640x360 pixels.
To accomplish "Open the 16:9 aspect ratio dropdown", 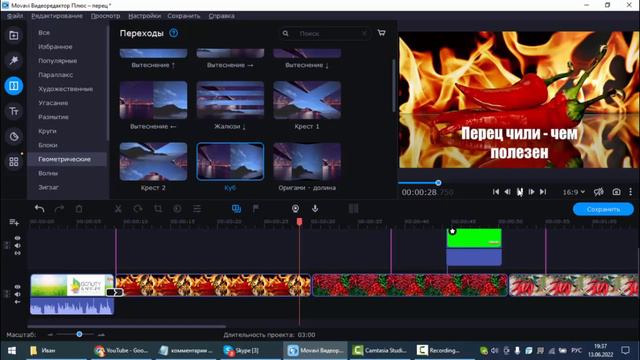I will (x=573, y=192).
